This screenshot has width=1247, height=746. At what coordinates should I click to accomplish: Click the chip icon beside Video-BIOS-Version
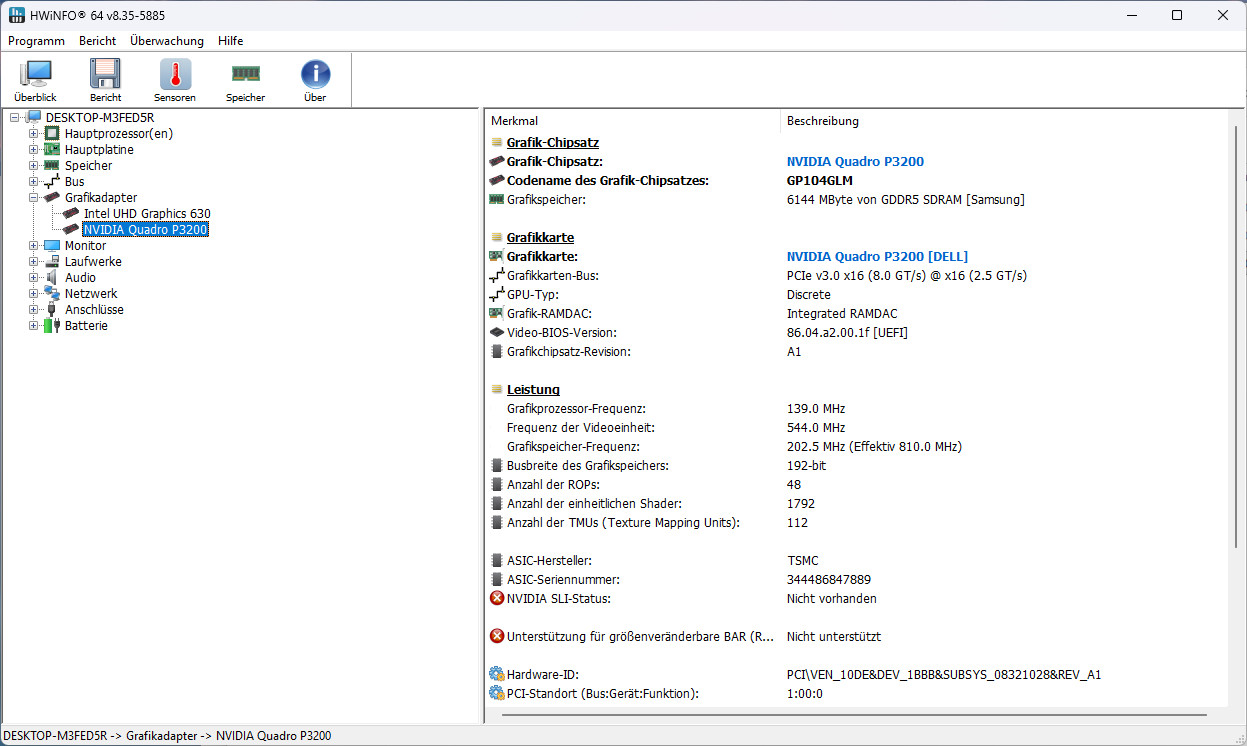click(497, 333)
